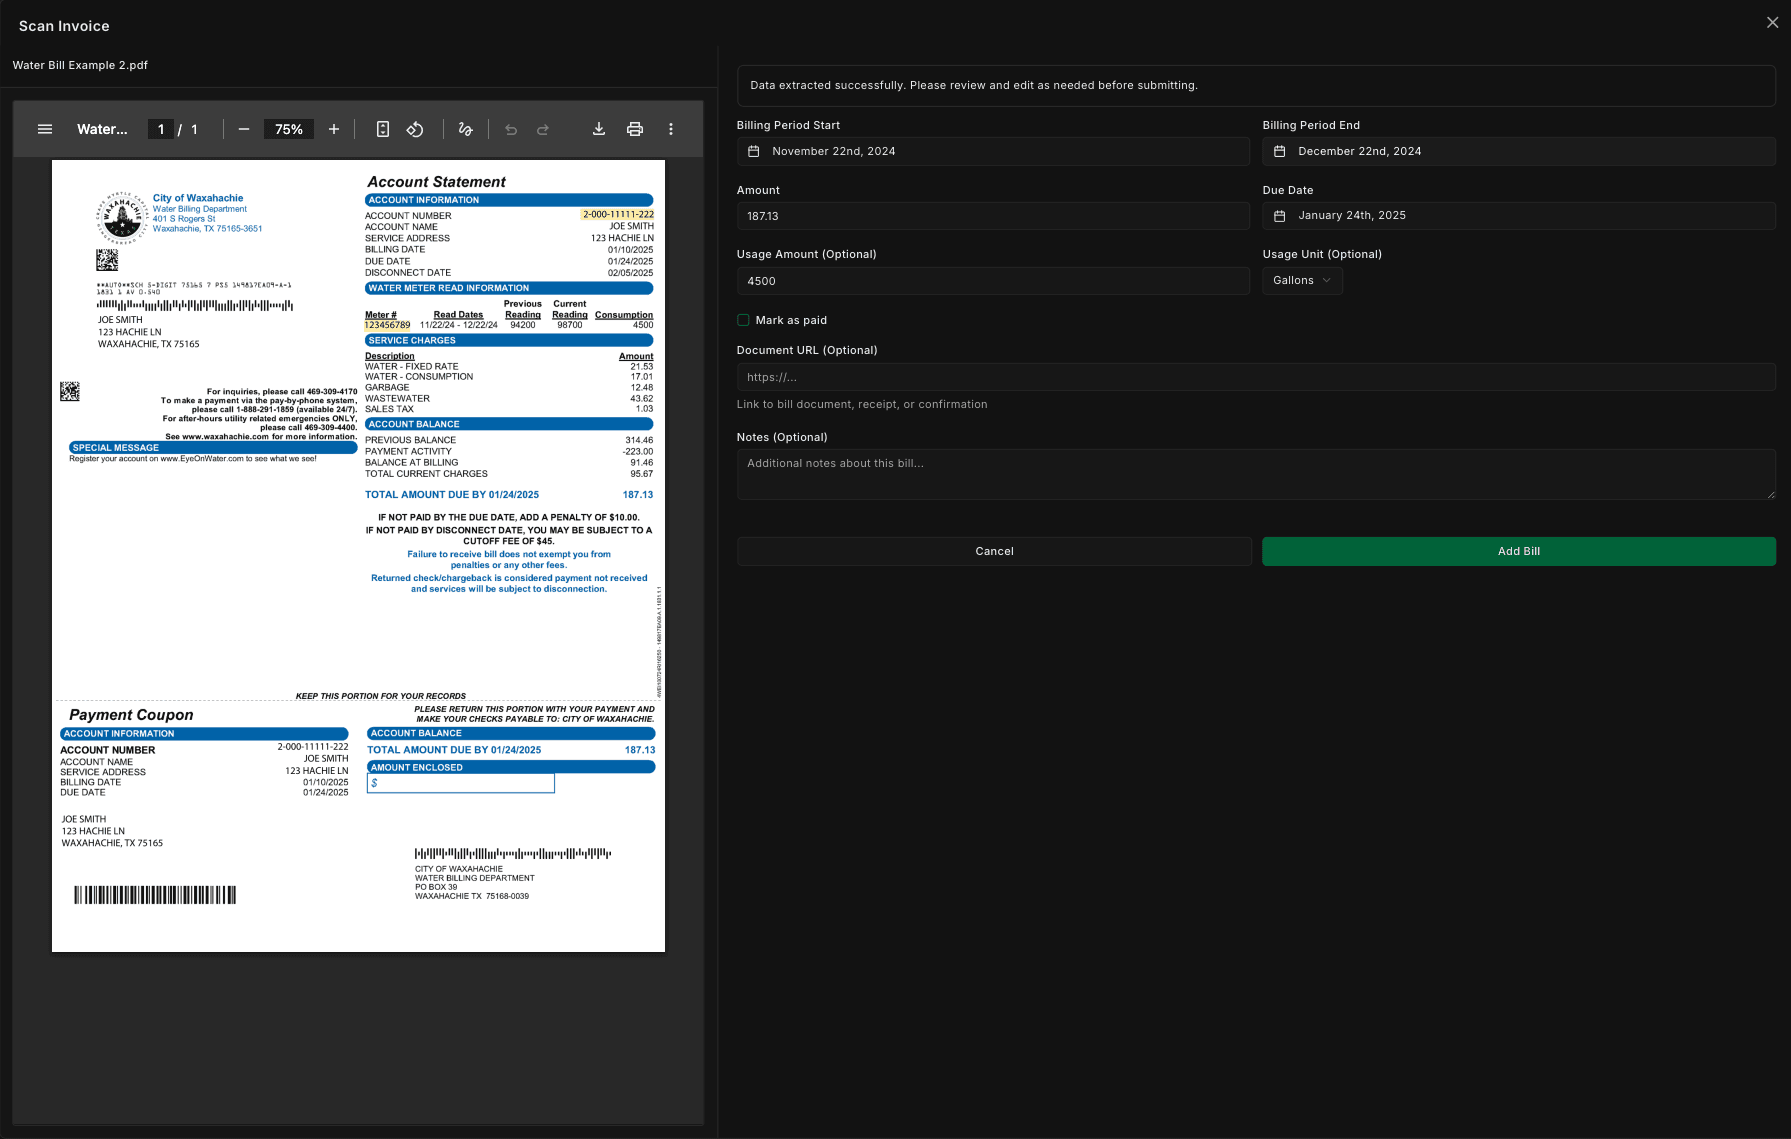
Task: Submit the bill with Add Bill
Action: 1518,551
